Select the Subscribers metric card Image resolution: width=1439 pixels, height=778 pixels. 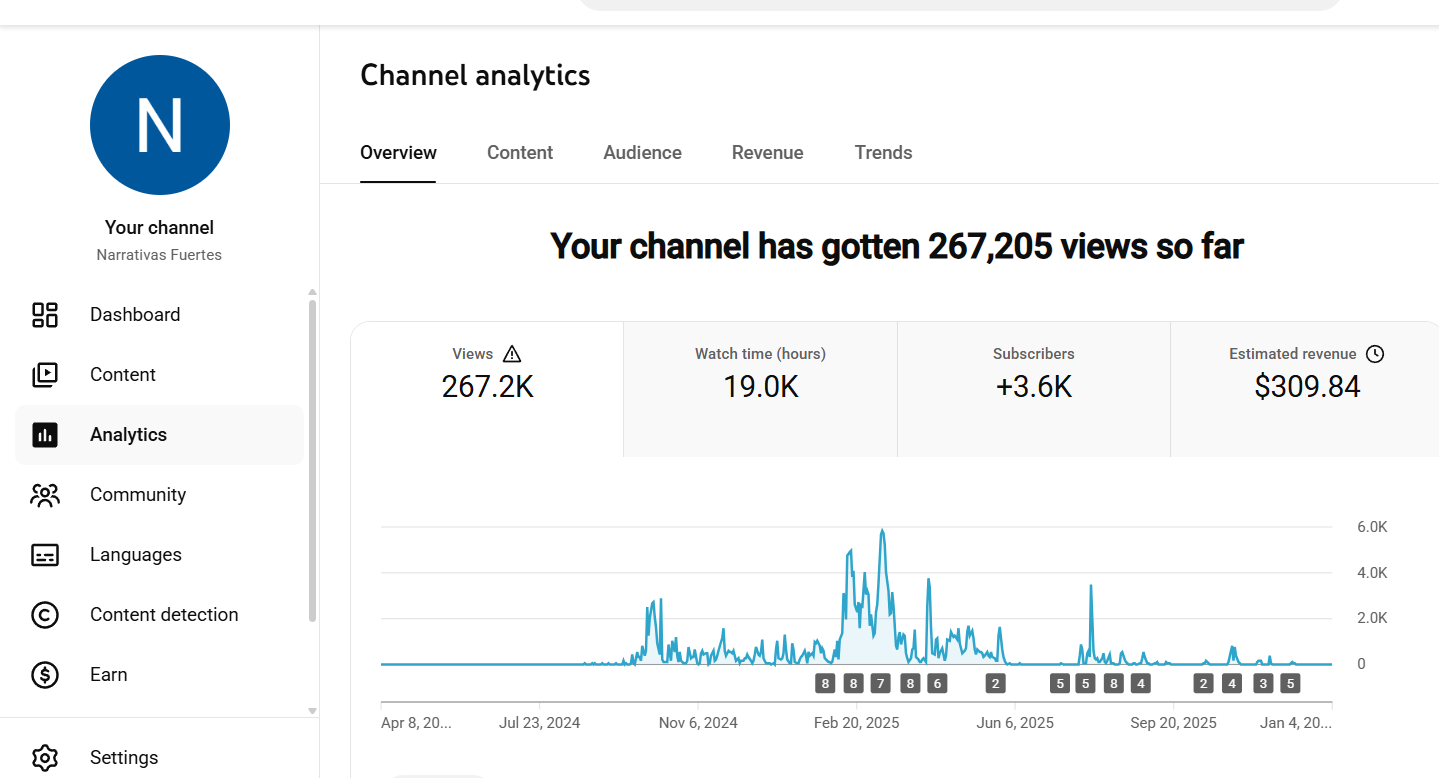pos(1034,390)
